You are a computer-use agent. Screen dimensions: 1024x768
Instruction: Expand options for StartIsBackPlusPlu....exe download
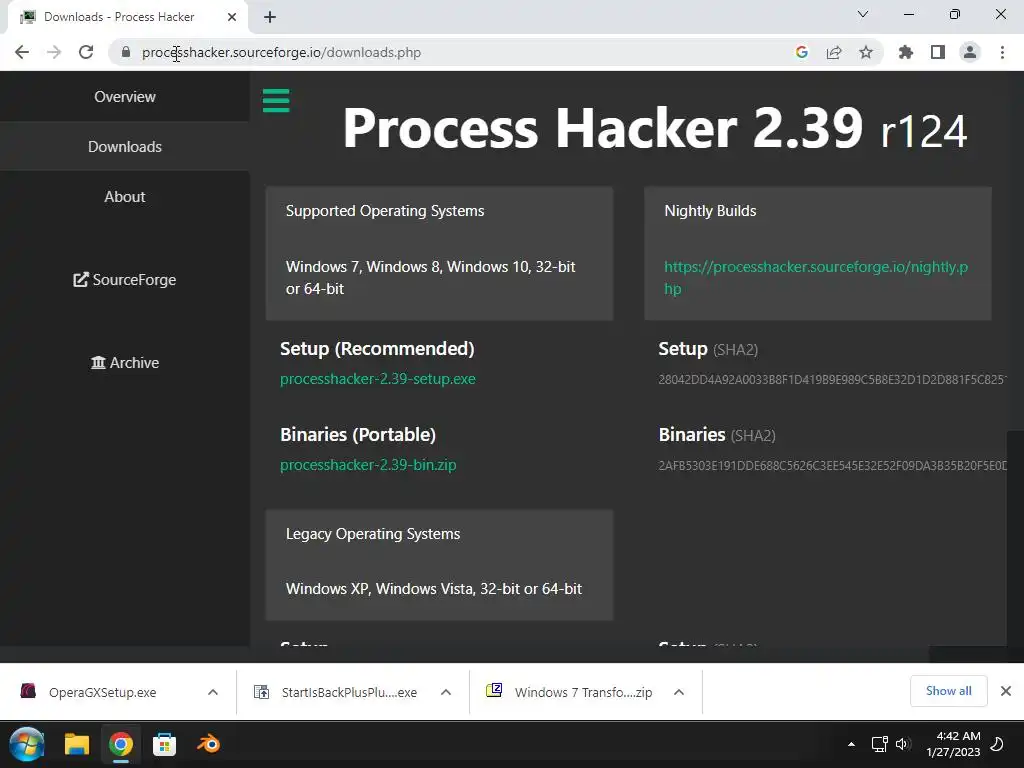click(446, 692)
